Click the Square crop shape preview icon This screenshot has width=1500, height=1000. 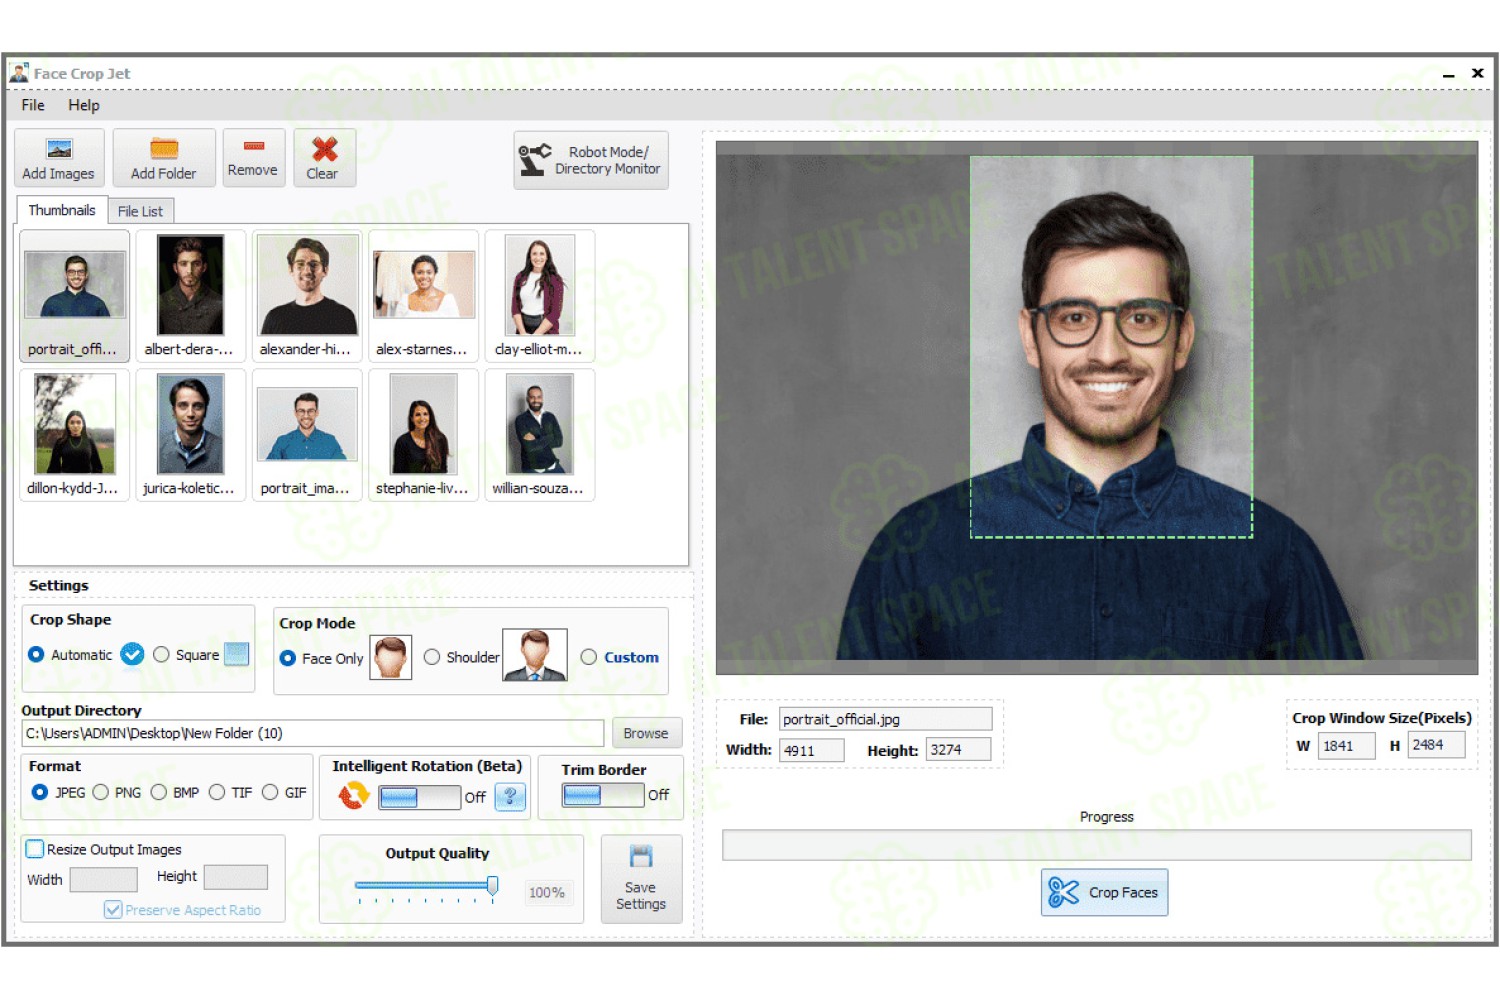(237, 654)
